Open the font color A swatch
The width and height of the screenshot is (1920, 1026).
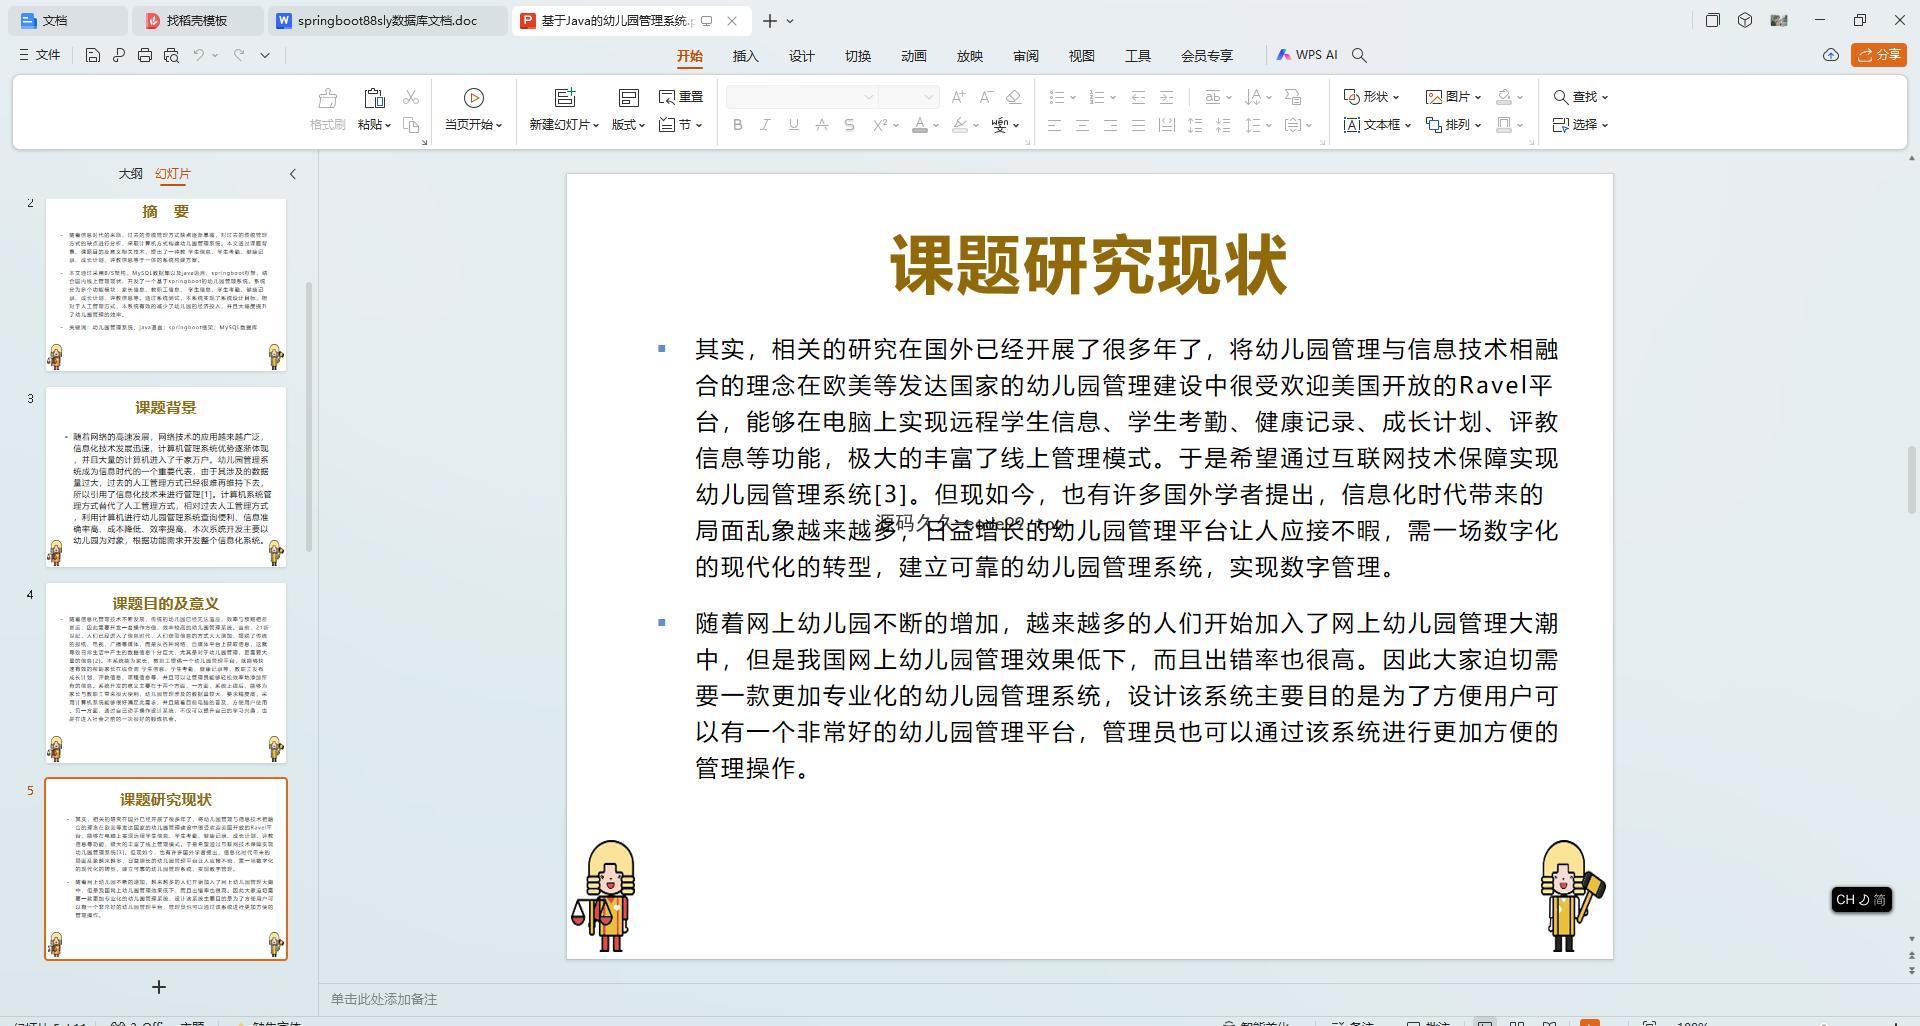(x=920, y=125)
